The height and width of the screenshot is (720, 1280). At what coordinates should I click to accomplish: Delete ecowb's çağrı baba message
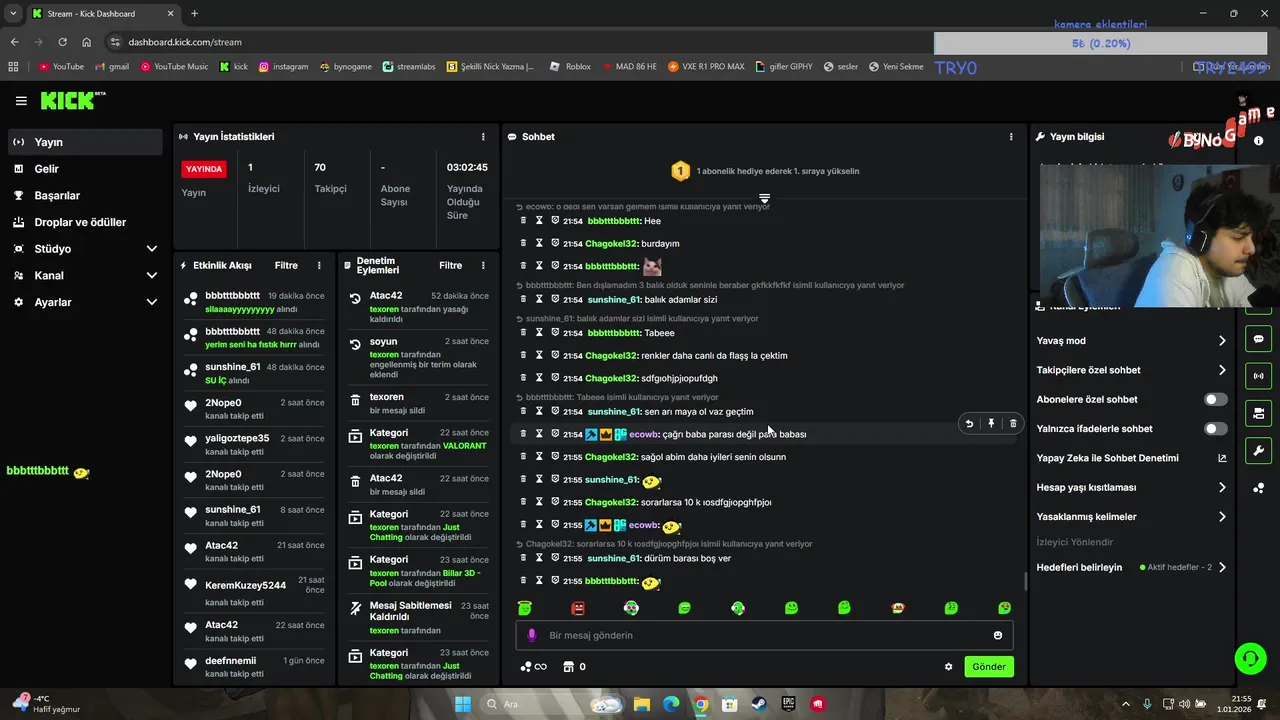1013,424
